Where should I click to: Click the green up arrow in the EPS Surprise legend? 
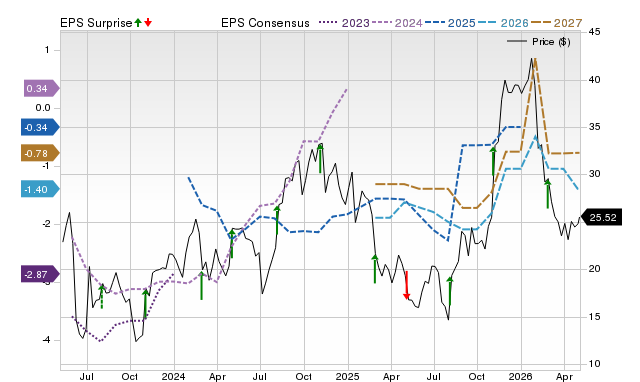[138, 22]
